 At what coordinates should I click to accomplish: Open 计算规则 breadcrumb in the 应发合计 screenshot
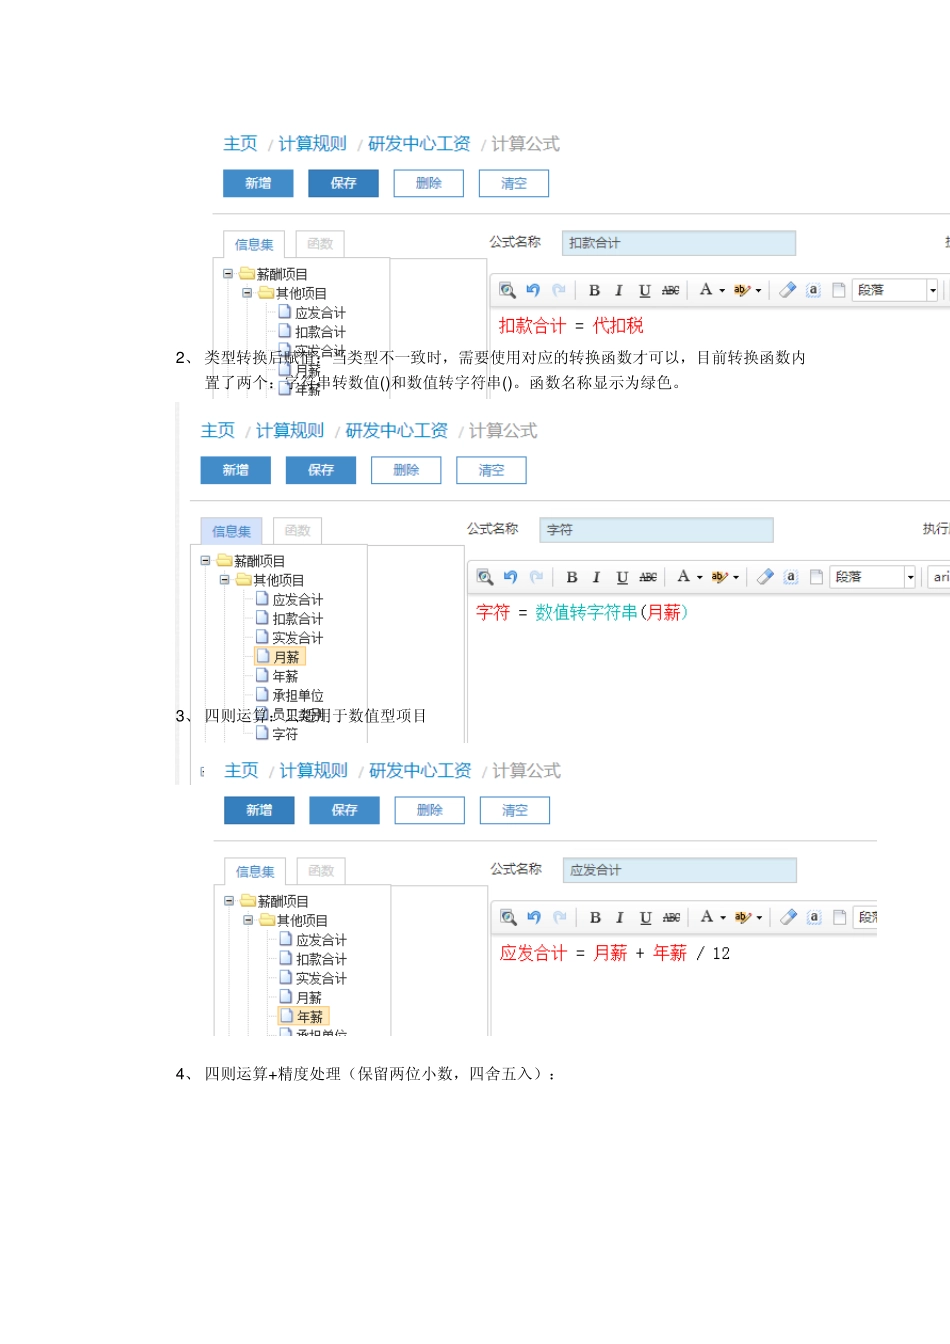[x=314, y=771]
